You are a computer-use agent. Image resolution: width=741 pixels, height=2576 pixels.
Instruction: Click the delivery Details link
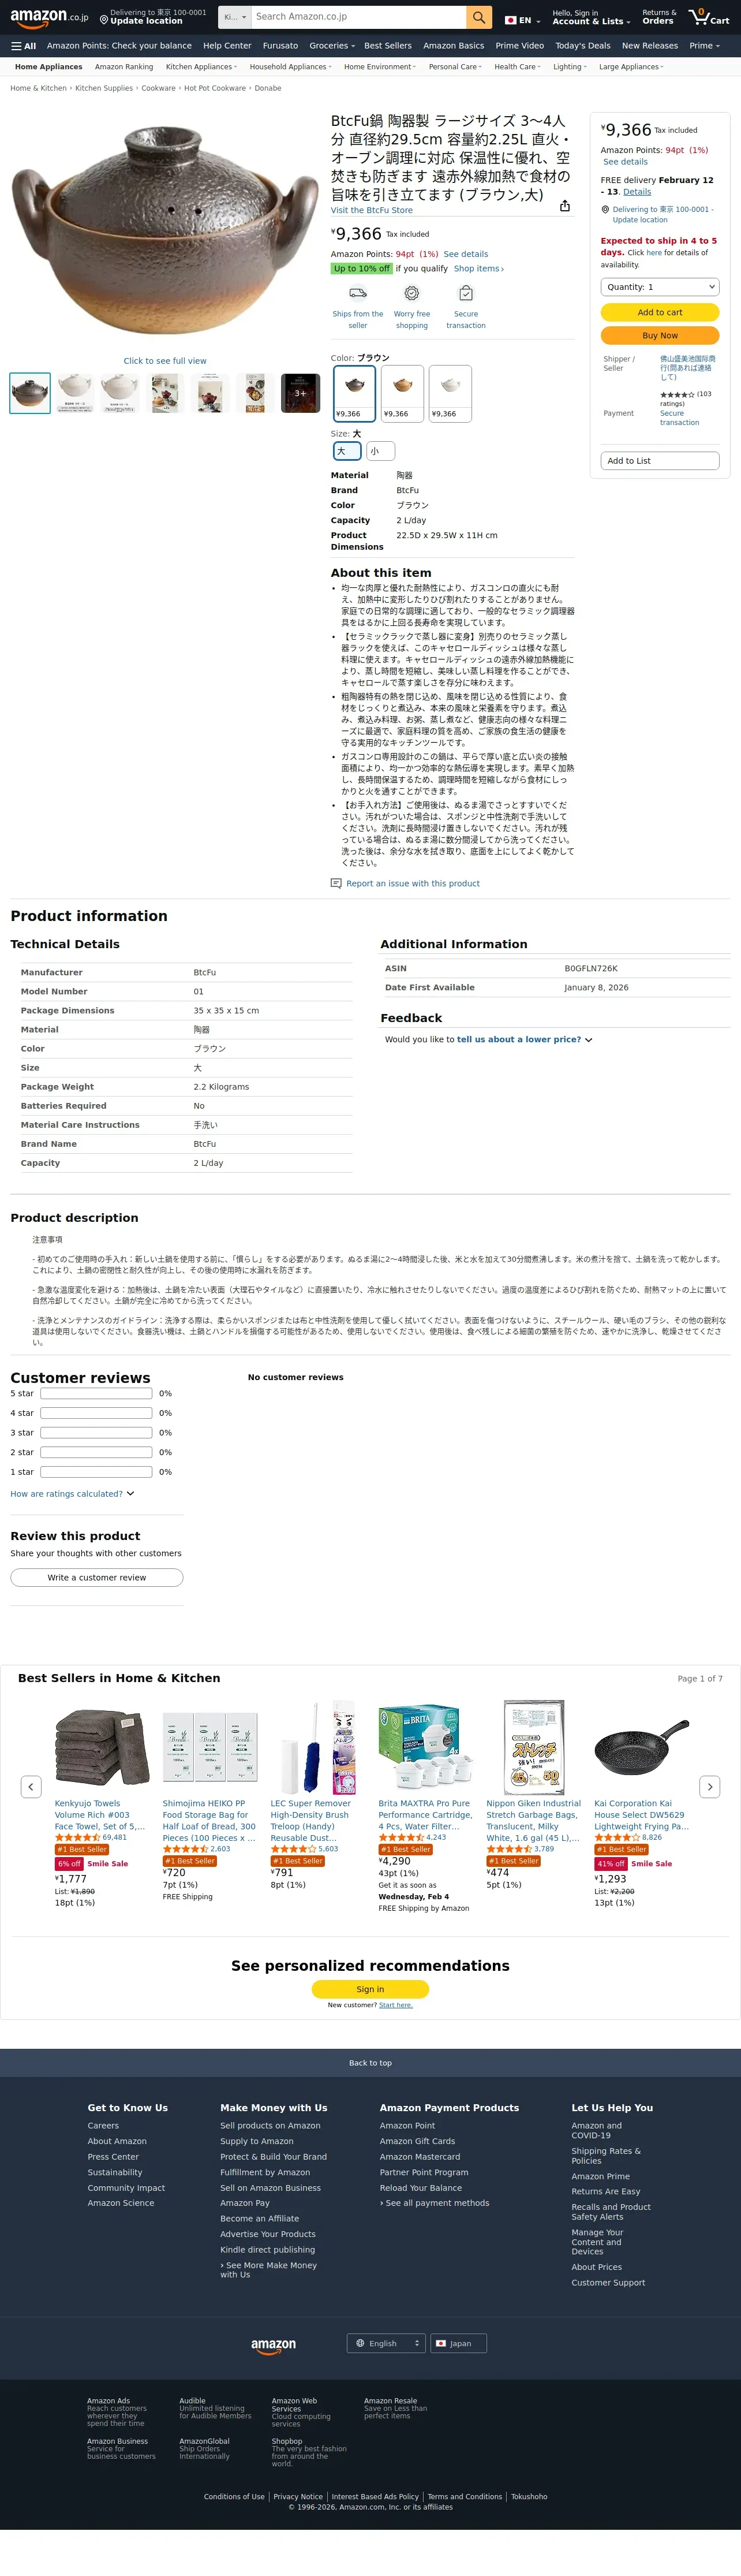coord(637,192)
